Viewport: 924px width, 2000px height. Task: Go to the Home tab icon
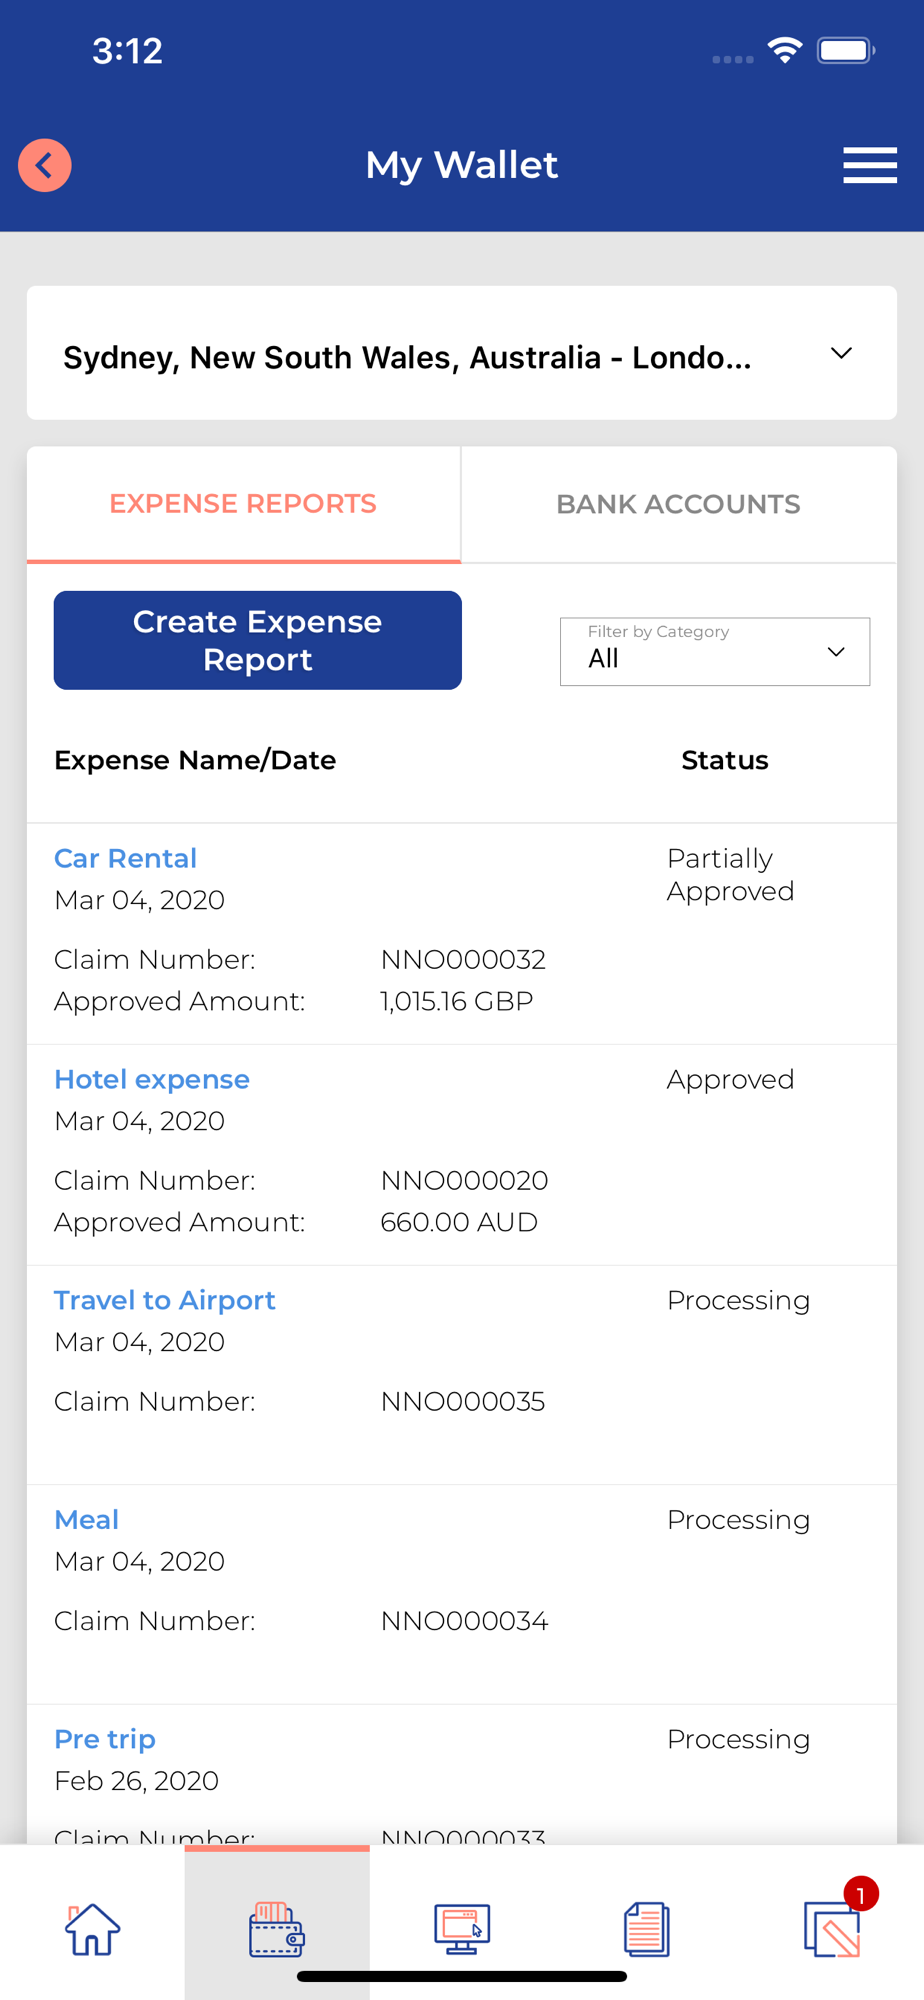[x=92, y=1928]
